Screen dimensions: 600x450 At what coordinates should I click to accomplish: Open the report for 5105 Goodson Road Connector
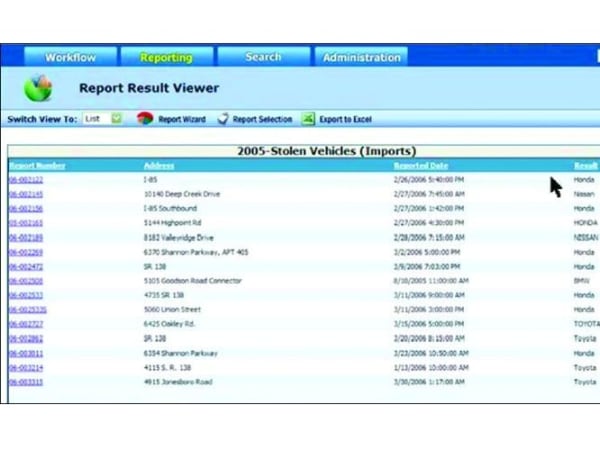coord(26,281)
